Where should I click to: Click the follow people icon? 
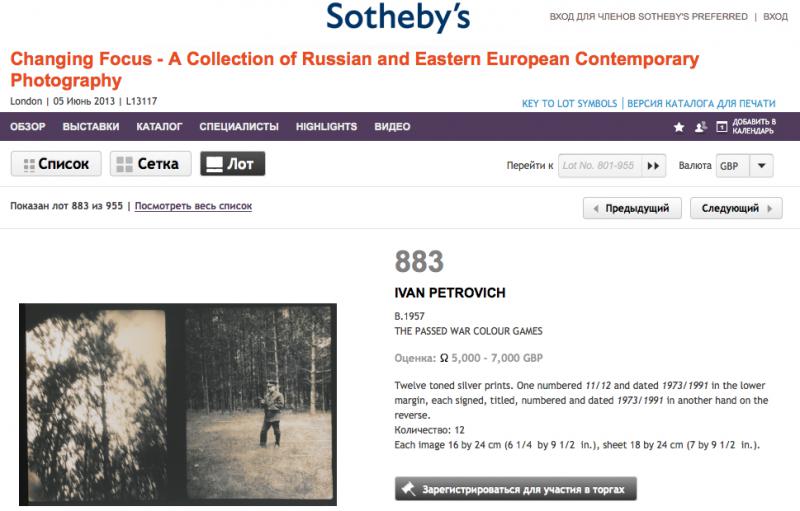[x=700, y=127]
